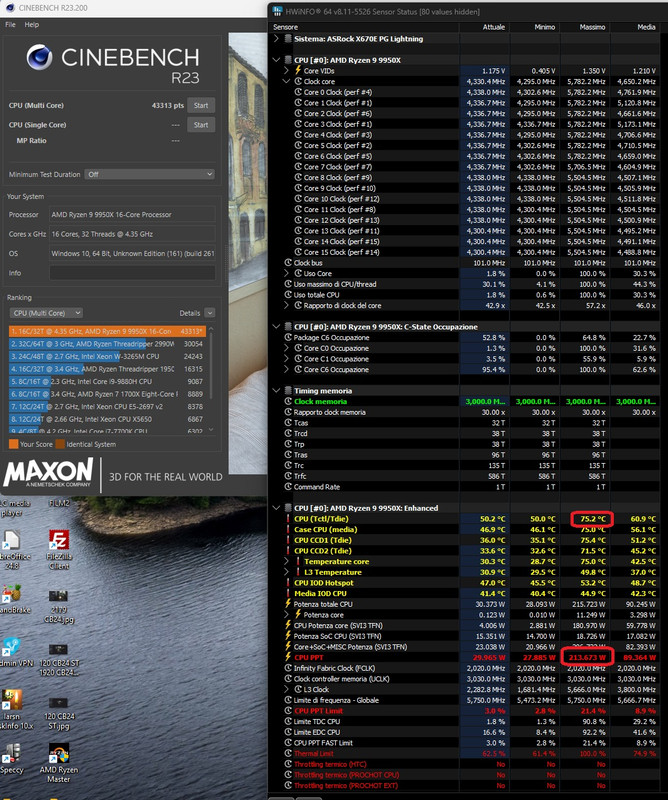
Task: Open the FileZilla Client desktop shortcut
Action: click(58, 548)
